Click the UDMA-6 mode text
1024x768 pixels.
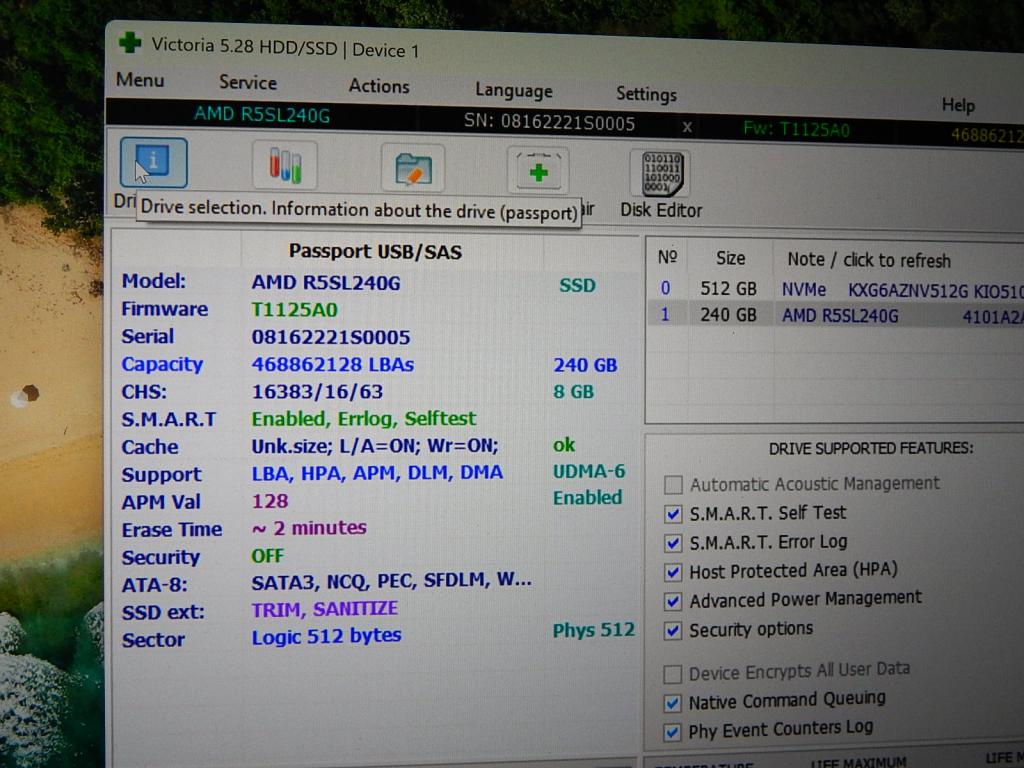point(589,472)
